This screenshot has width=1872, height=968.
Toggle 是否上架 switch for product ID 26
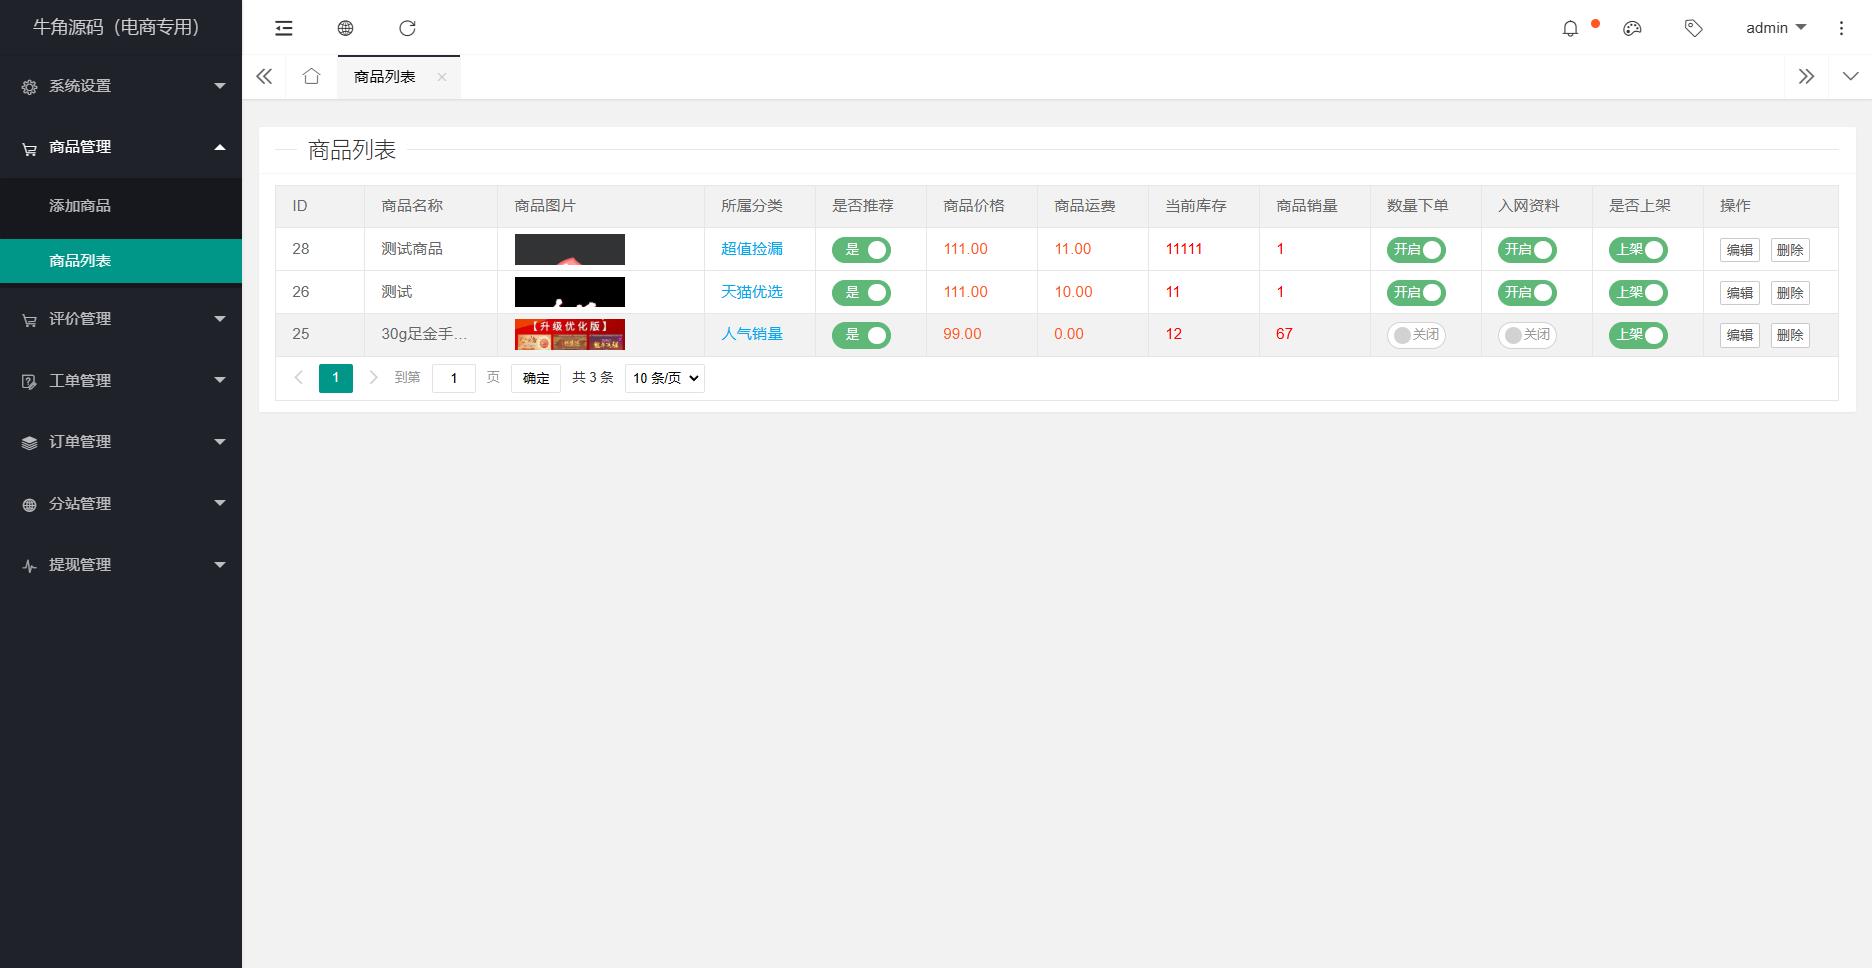[1638, 293]
